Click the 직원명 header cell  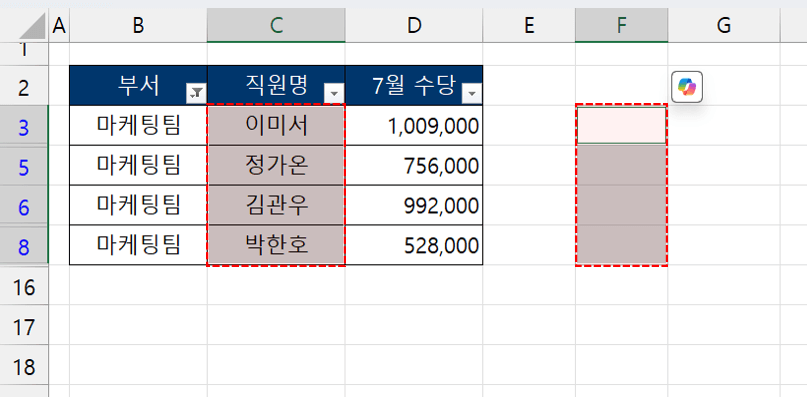click(276, 85)
